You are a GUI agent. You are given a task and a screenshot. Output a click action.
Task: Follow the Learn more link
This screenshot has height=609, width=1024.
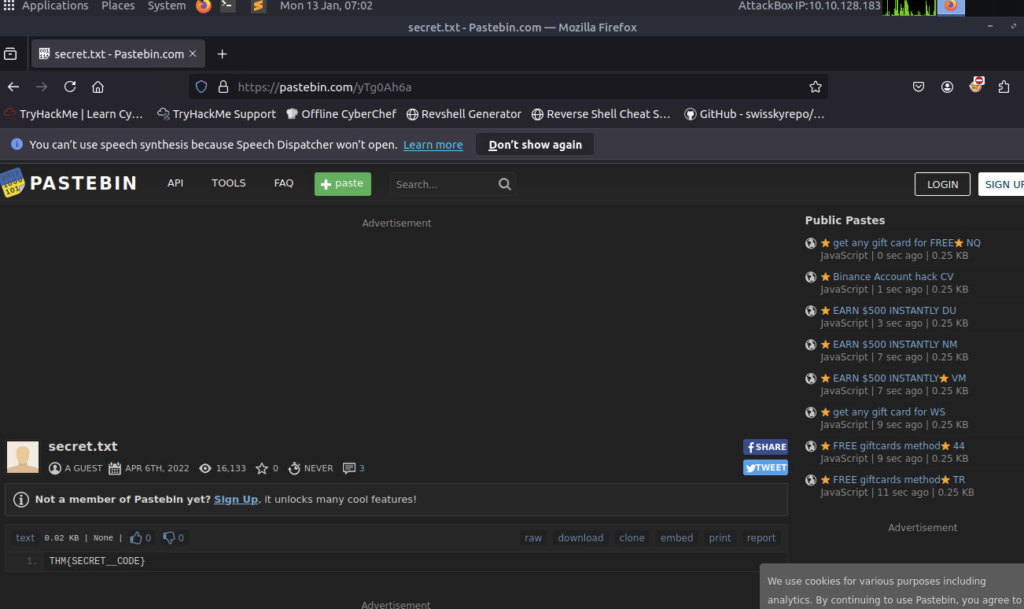click(x=433, y=145)
